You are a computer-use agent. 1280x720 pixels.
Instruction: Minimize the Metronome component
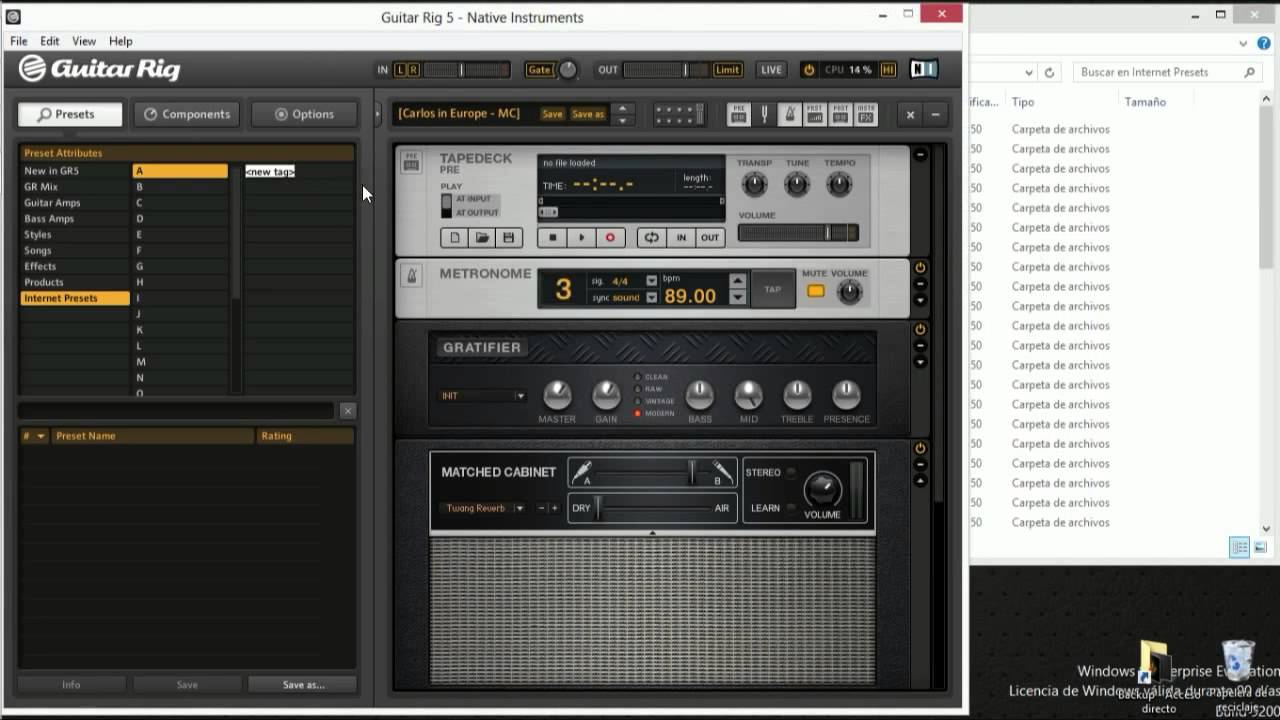[920, 284]
